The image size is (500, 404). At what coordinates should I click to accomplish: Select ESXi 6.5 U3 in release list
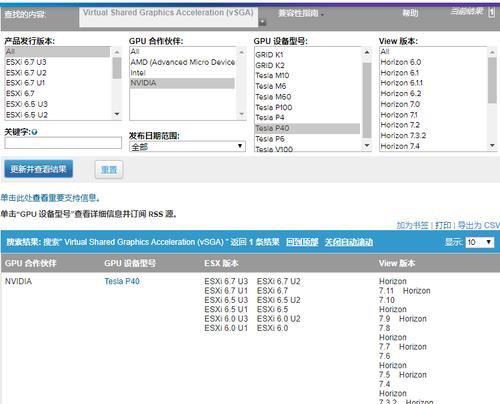(x=57, y=104)
